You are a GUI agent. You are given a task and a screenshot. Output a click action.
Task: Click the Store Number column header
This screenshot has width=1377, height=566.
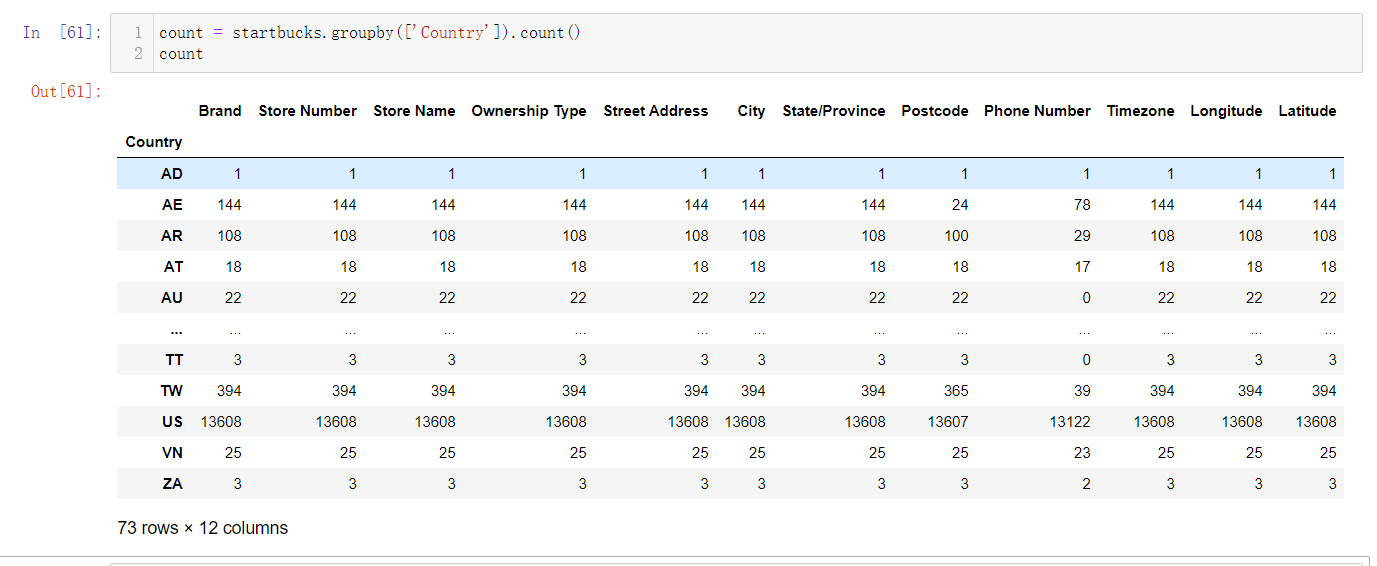308,111
